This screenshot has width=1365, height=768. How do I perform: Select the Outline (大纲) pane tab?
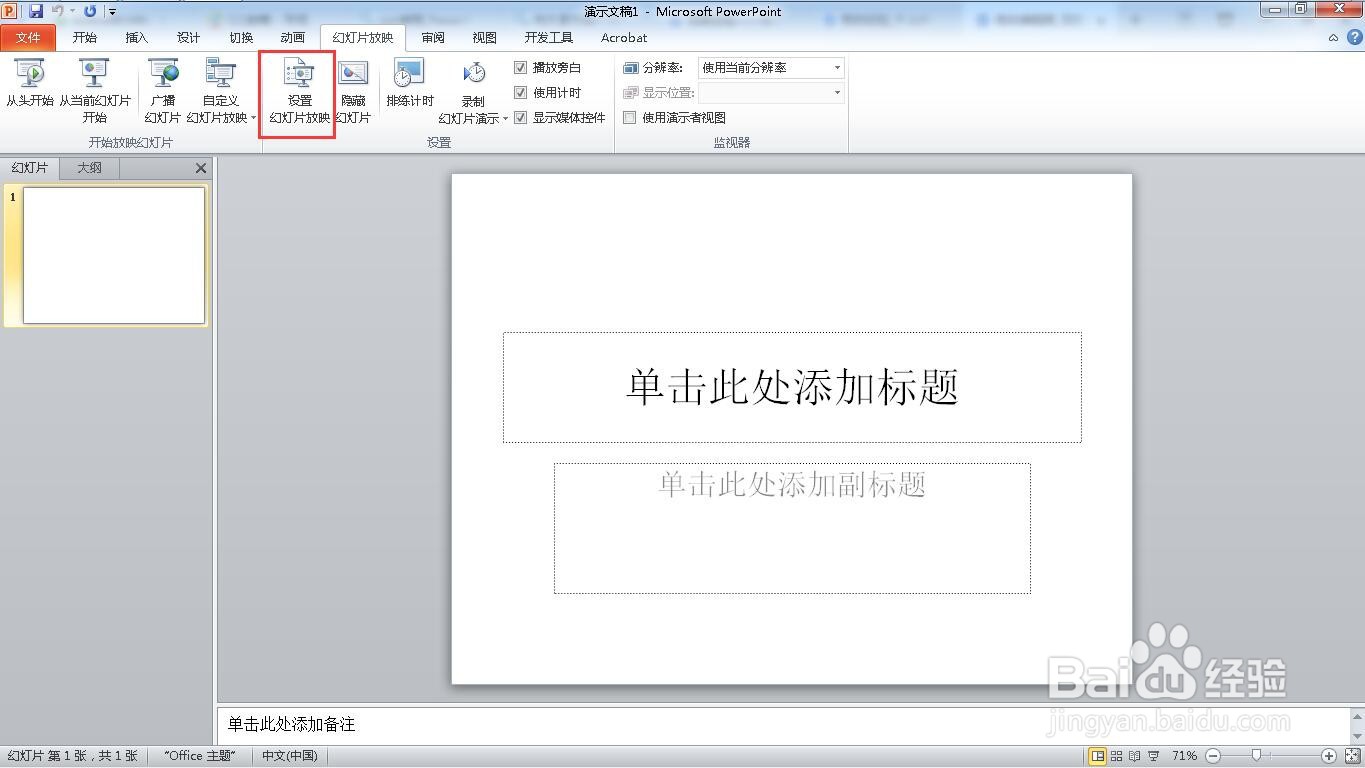(90, 168)
